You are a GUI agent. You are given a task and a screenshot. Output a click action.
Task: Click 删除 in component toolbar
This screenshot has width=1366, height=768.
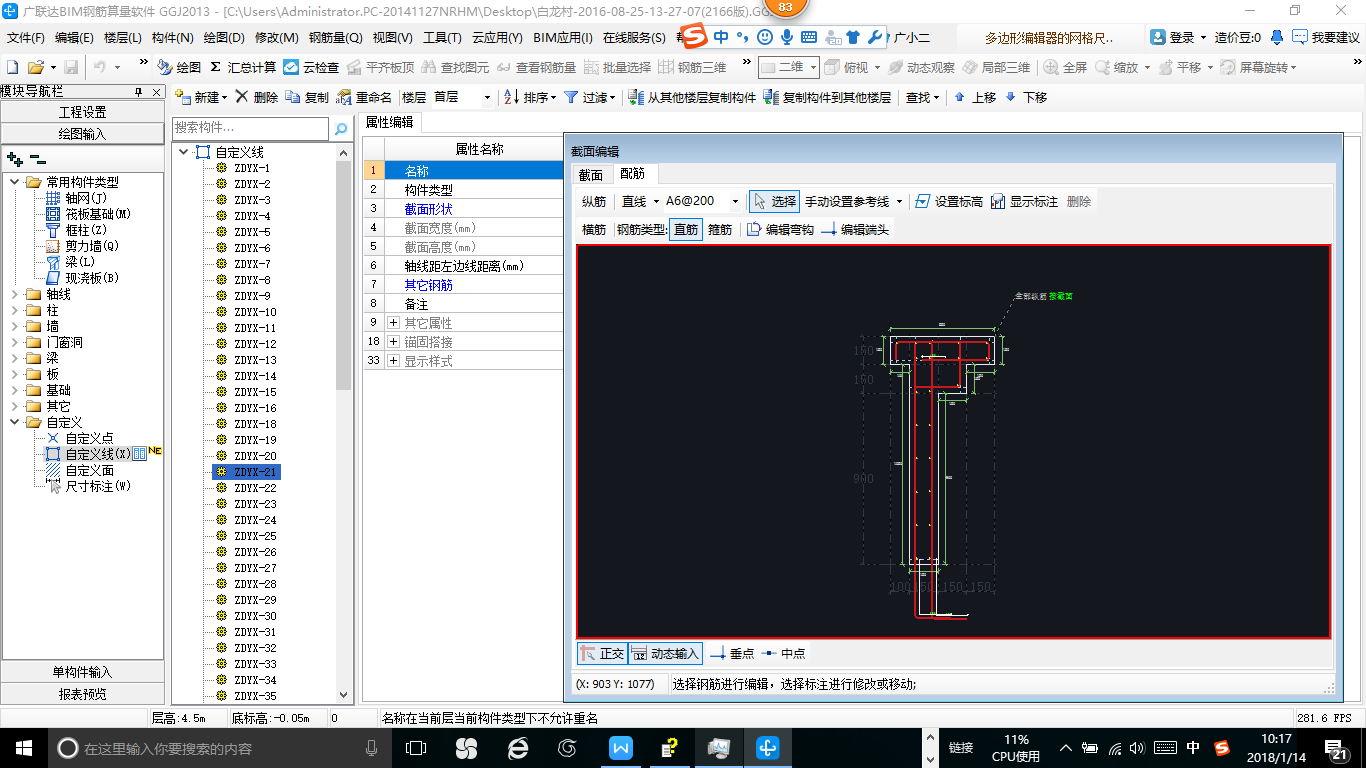(257, 97)
